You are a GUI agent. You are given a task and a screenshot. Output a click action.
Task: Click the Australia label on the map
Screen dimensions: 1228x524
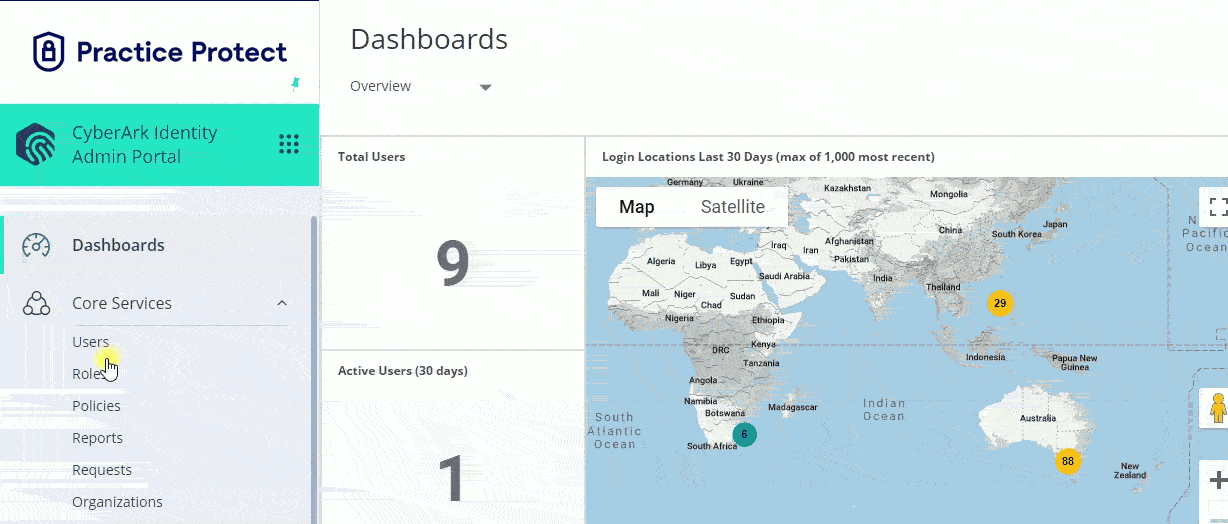click(1036, 419)
